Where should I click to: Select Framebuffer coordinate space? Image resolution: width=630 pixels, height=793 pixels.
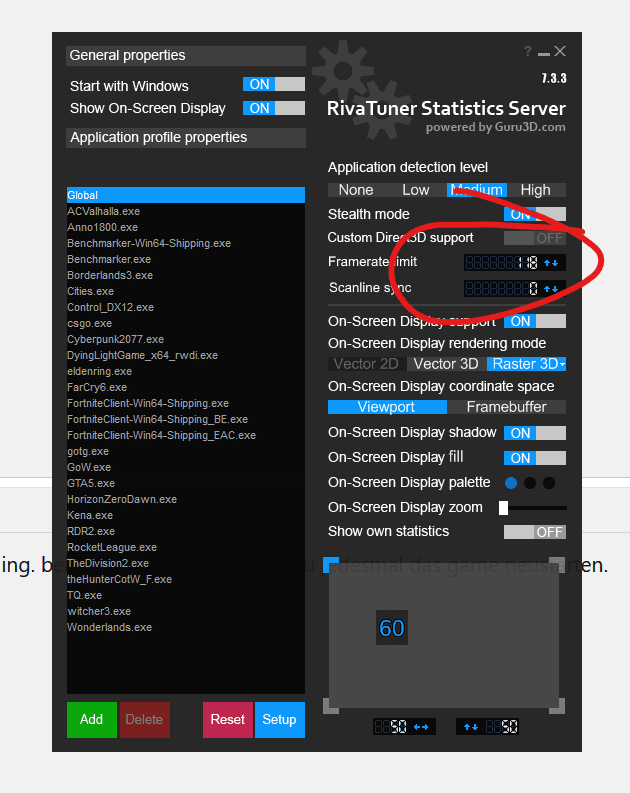(507, 407)
